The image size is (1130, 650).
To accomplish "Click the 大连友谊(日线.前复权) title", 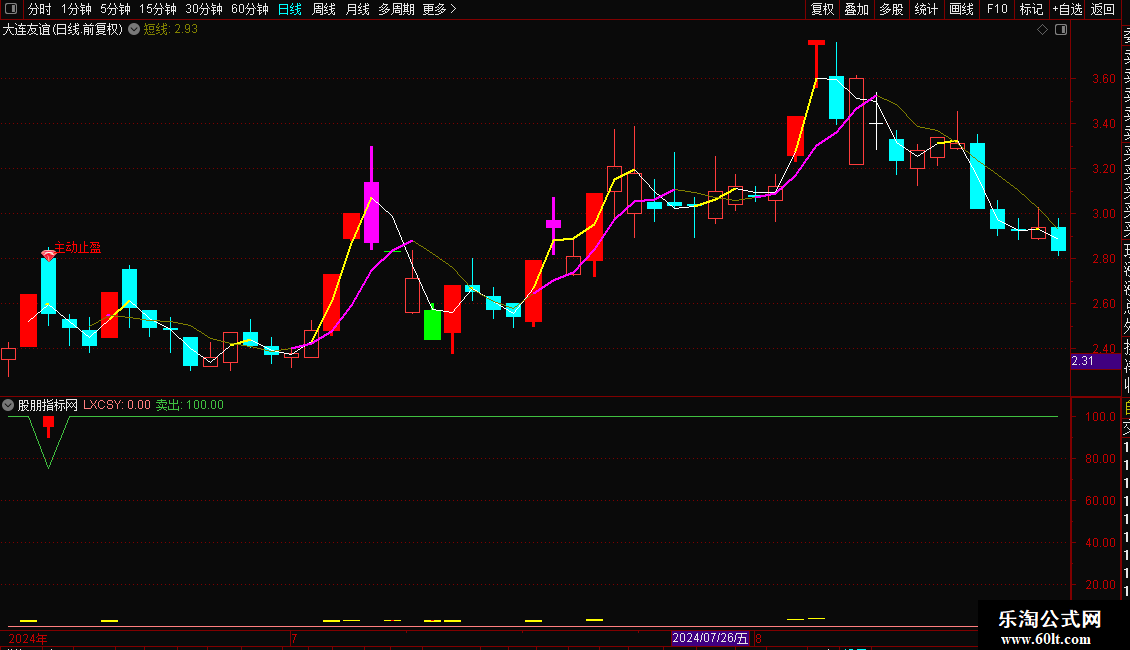I will point(63,30).
